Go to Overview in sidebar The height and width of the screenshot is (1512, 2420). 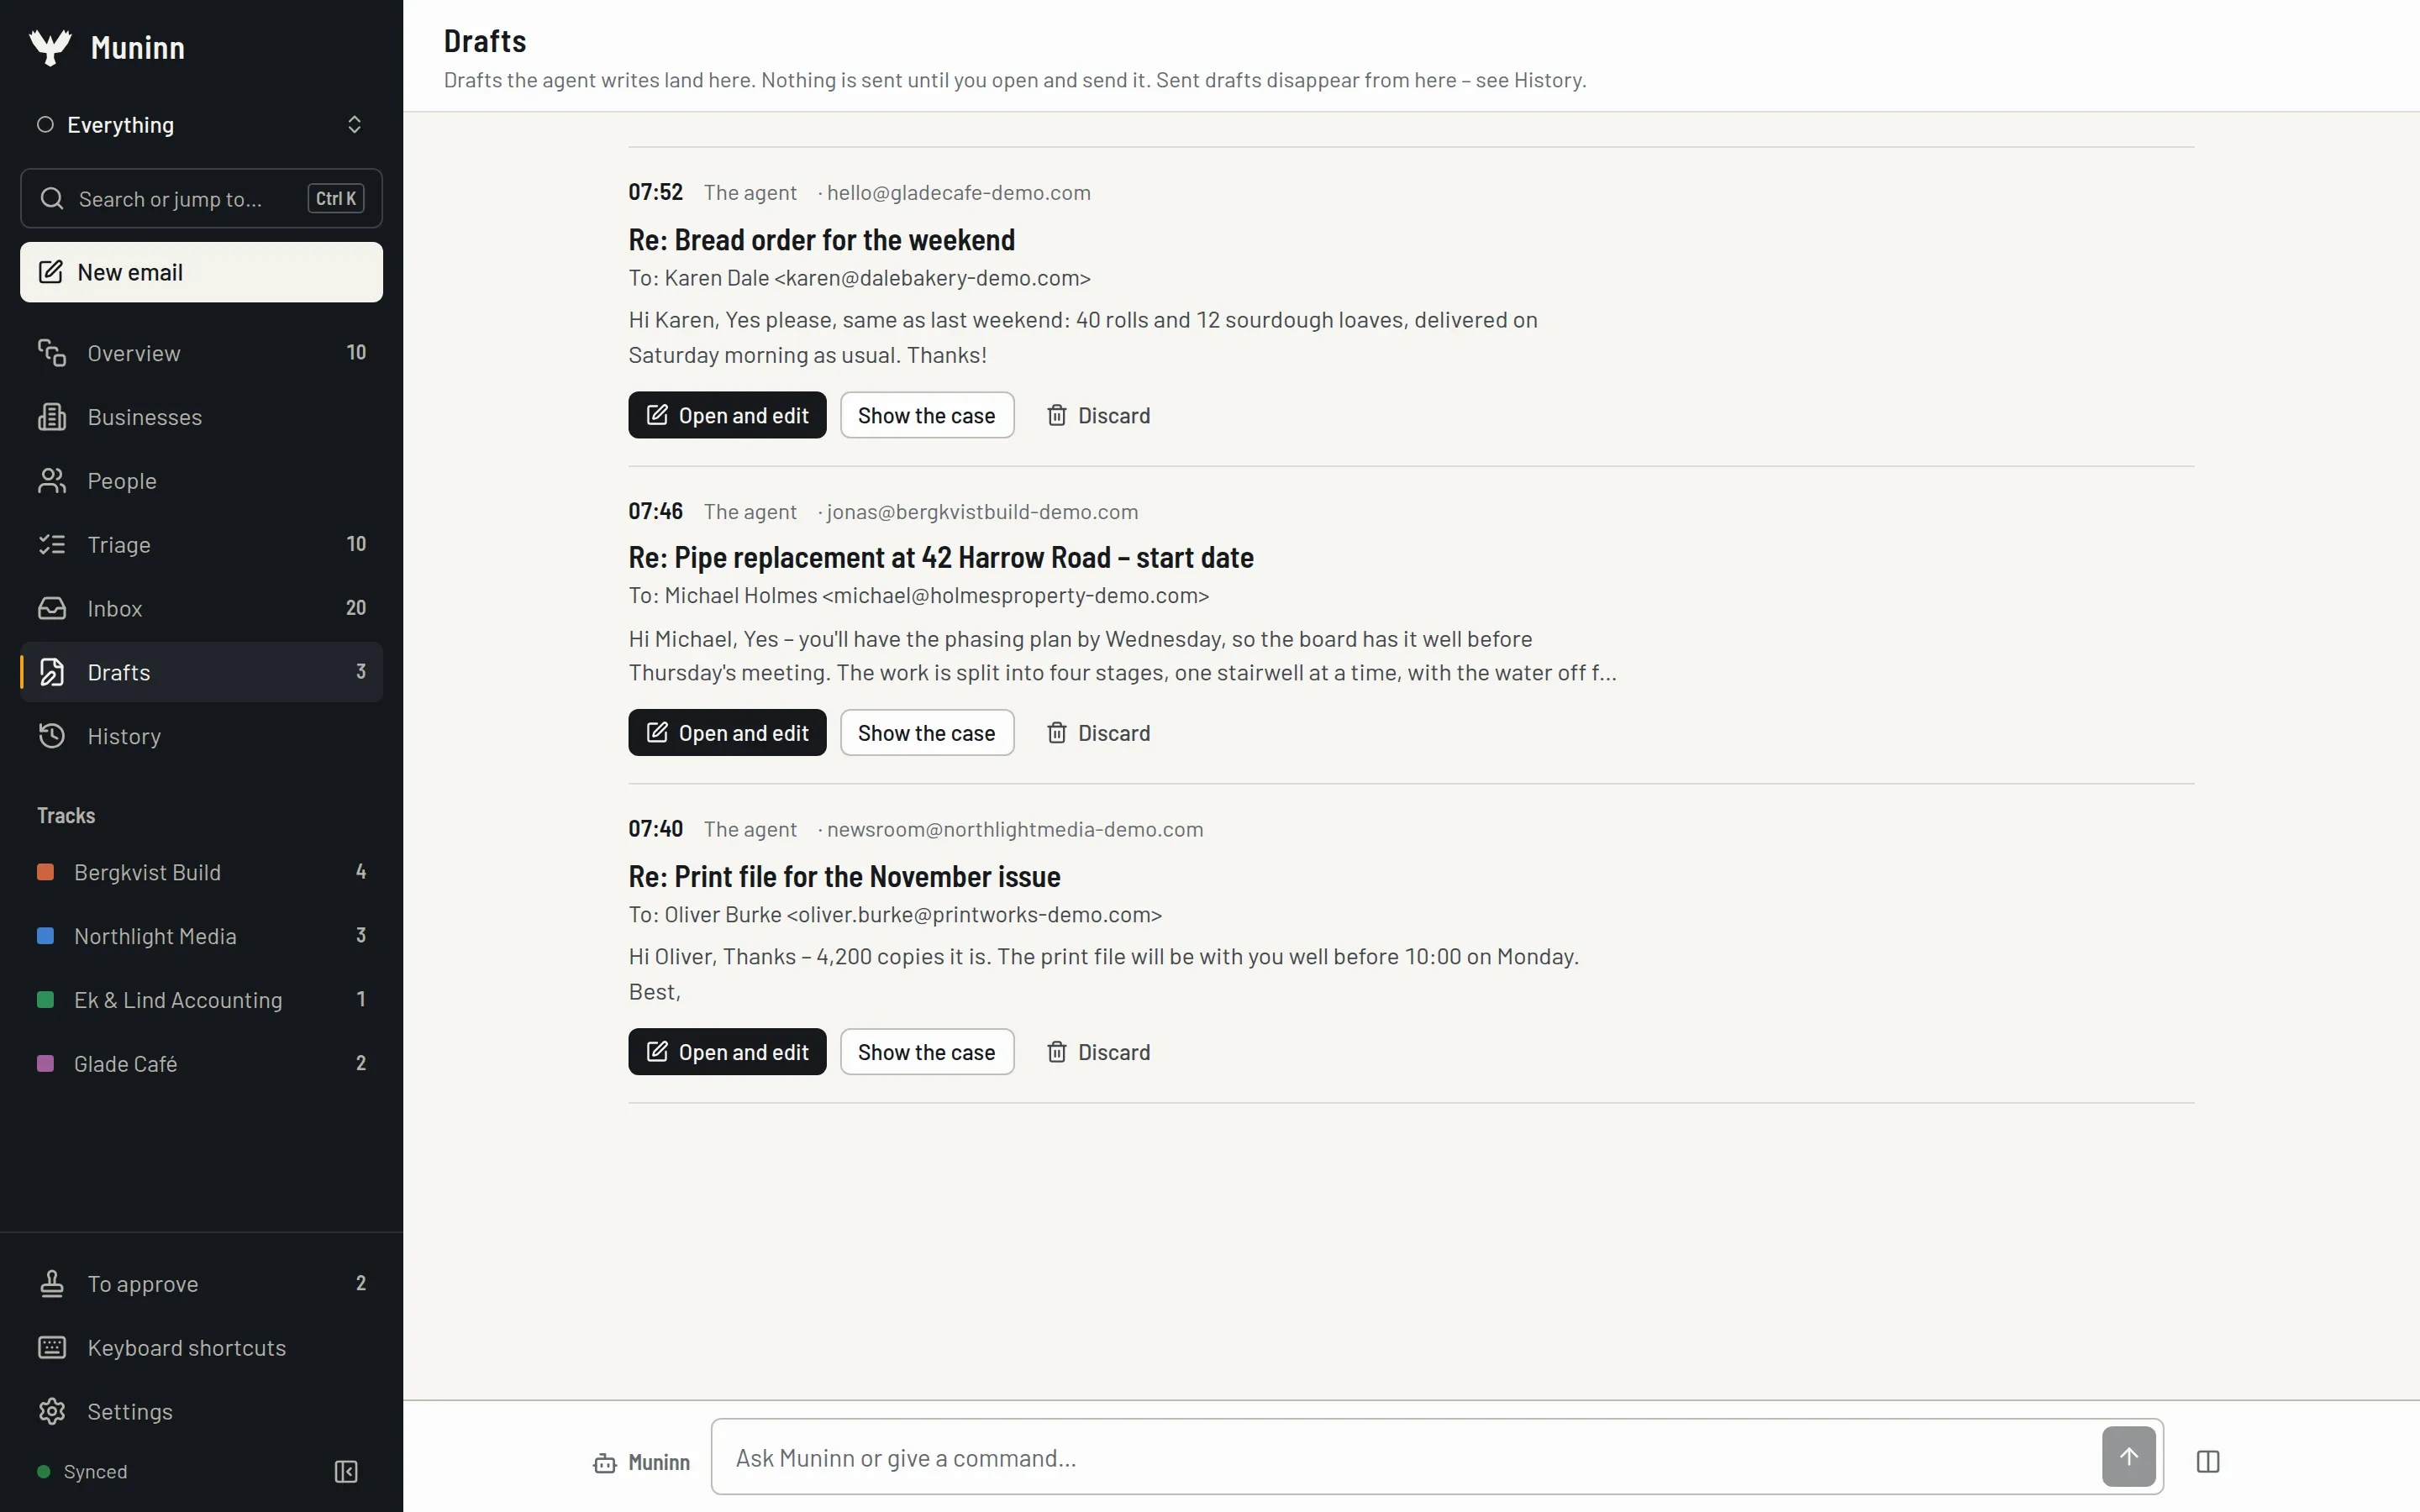click(x=201, y=353)
